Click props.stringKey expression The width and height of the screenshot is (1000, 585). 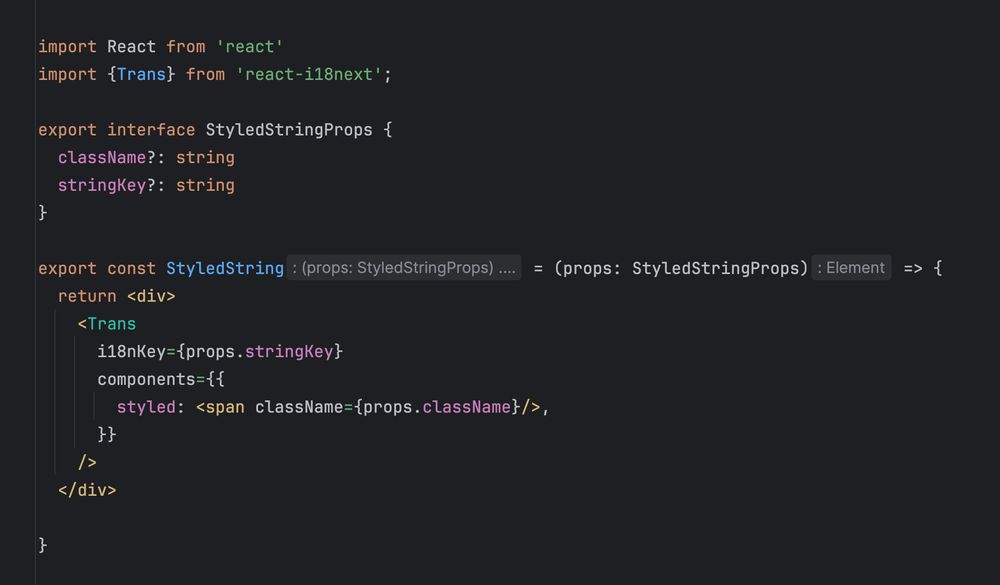tap(260, 352)
